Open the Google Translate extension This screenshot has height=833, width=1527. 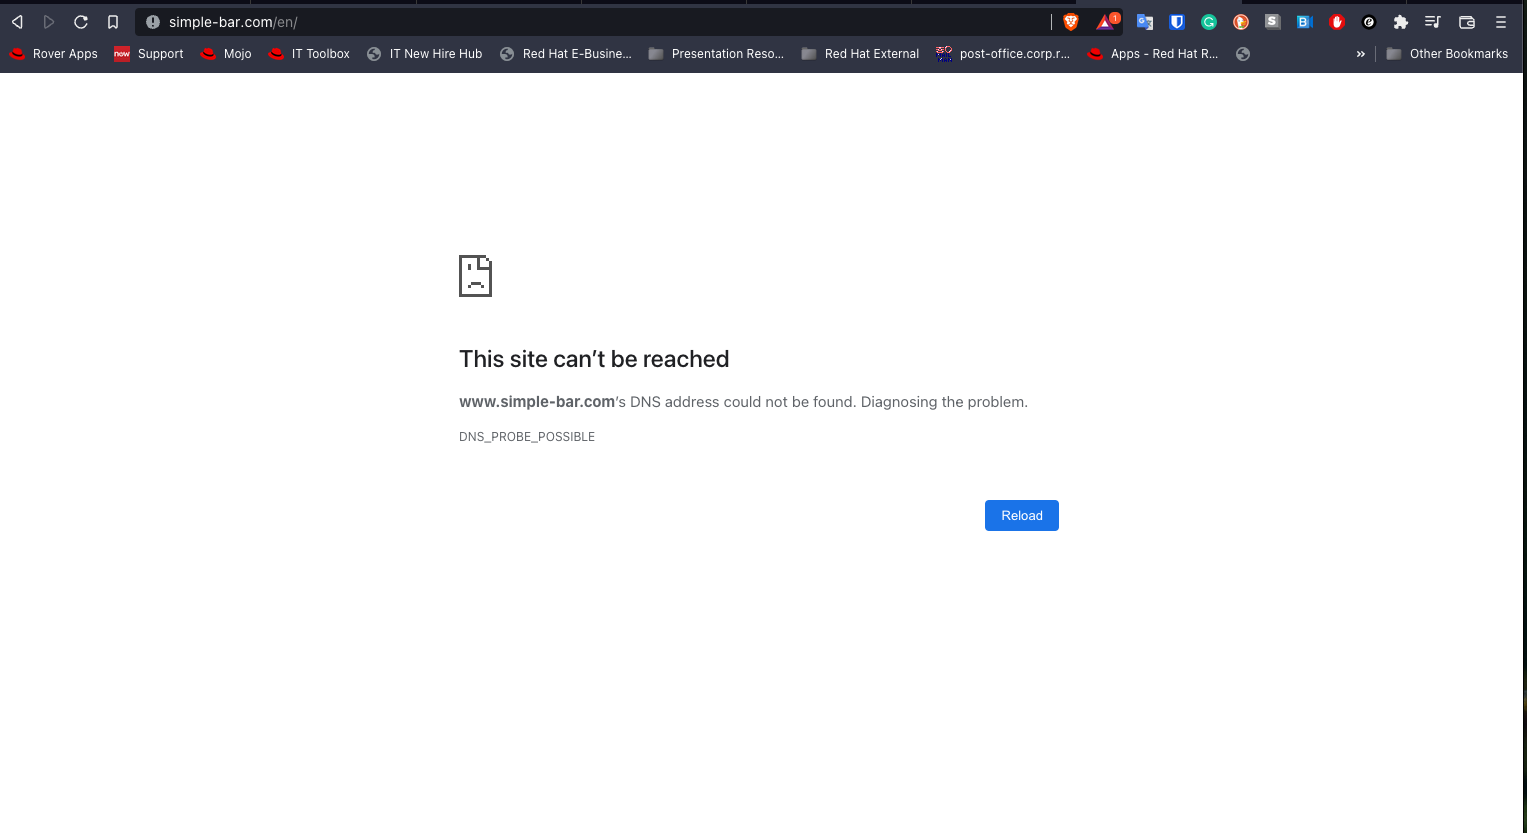1144,21
